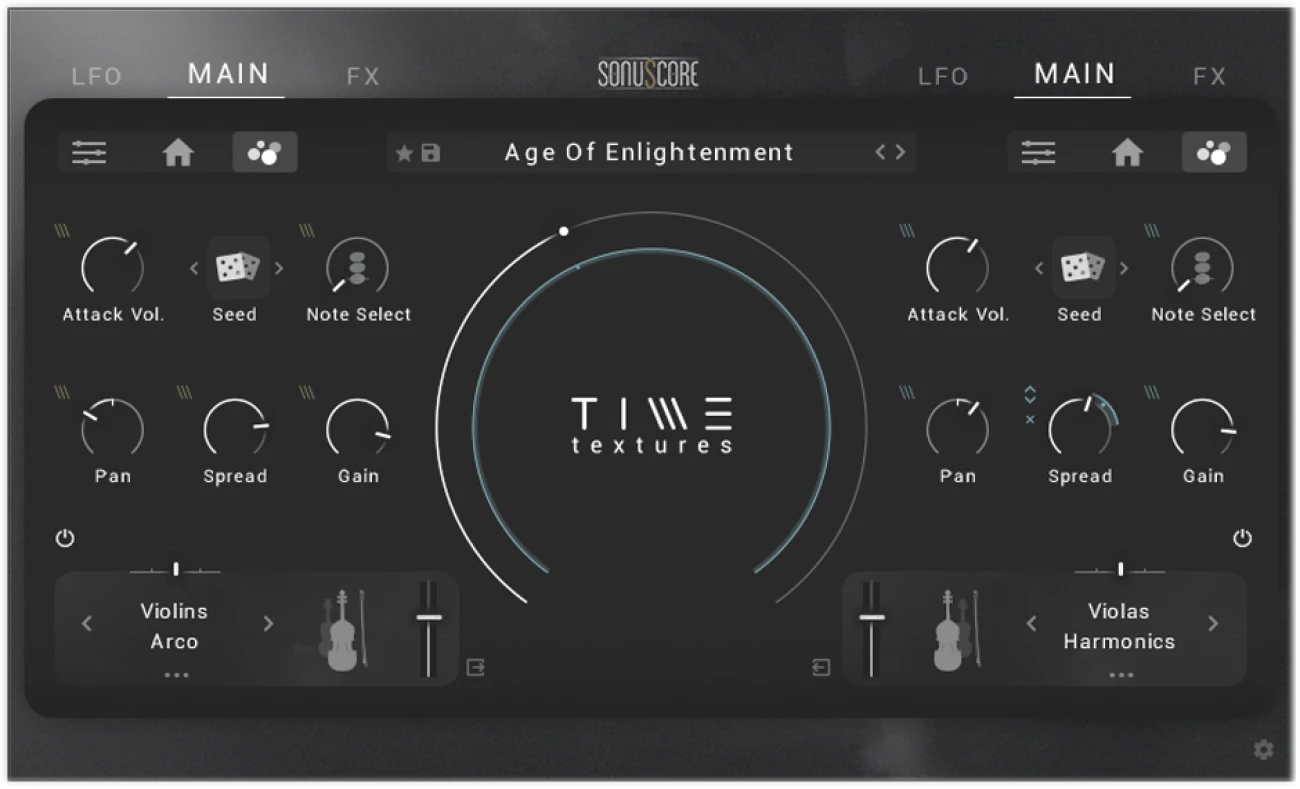Viewport: 1300px width, 789px height.
Task: Toggle the right layer power button
Action: (x=1242, y=539)
